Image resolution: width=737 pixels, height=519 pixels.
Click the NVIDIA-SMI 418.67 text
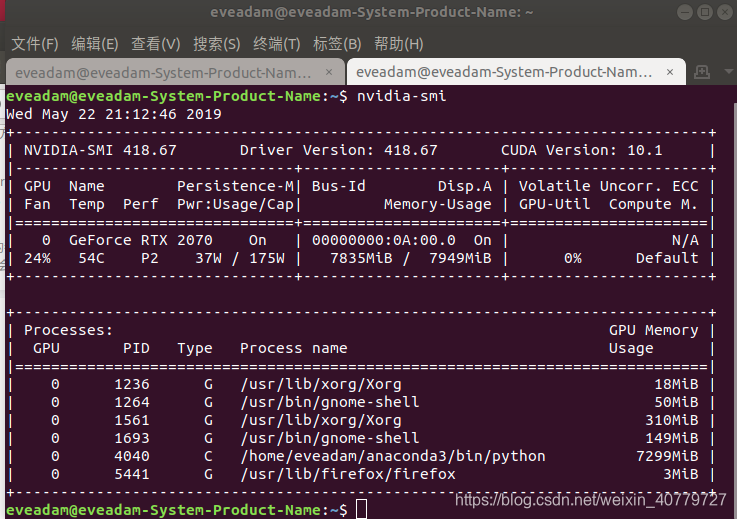point(100,150)
